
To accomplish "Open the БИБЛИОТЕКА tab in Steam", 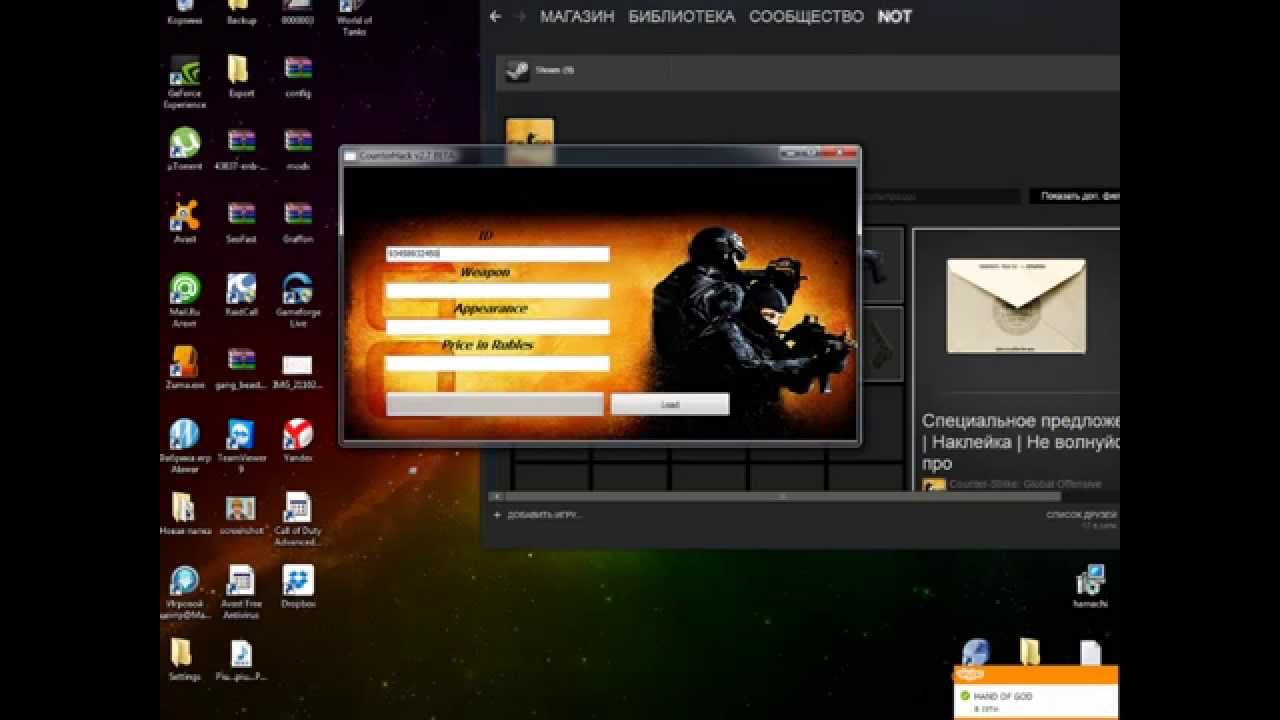I will tap(682, 17).
